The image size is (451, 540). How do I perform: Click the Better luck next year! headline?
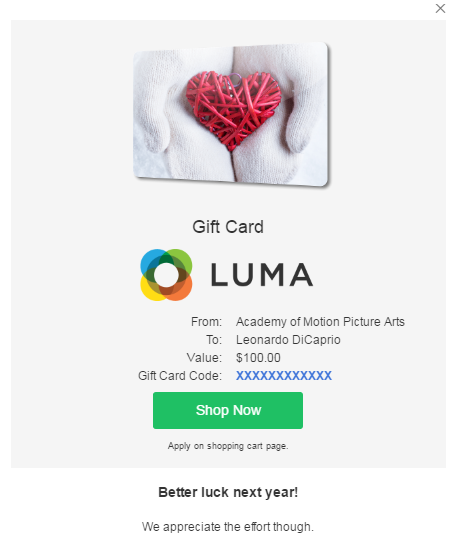(x=228, y=492)
